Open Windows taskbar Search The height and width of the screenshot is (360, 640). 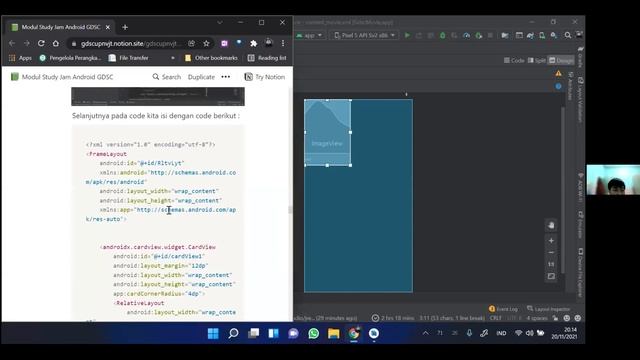coord(233,333)
